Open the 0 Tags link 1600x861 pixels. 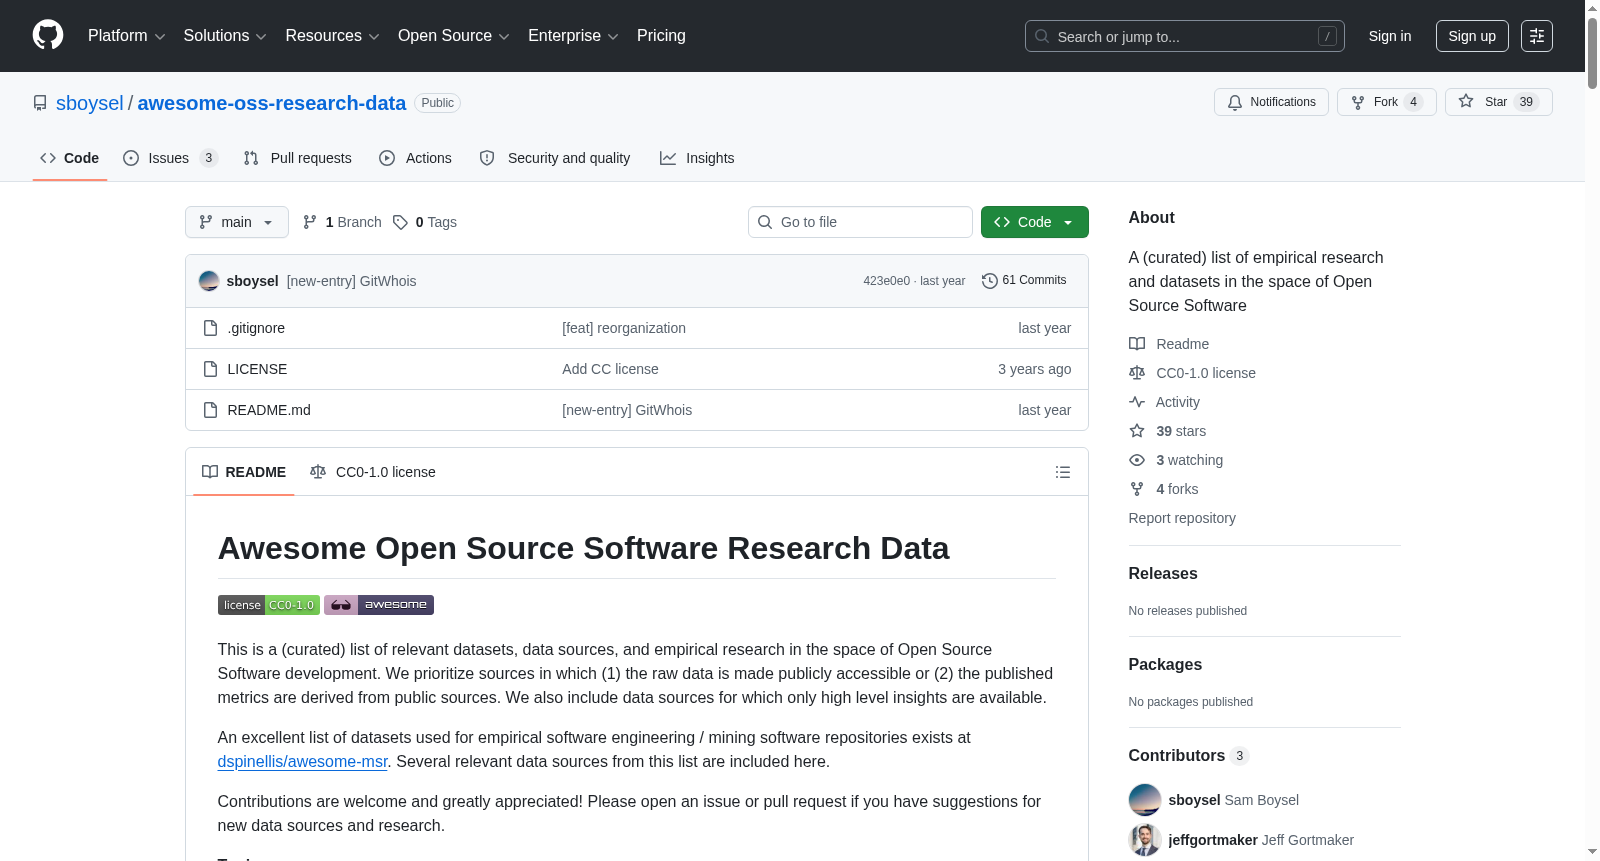pos(425,222)
